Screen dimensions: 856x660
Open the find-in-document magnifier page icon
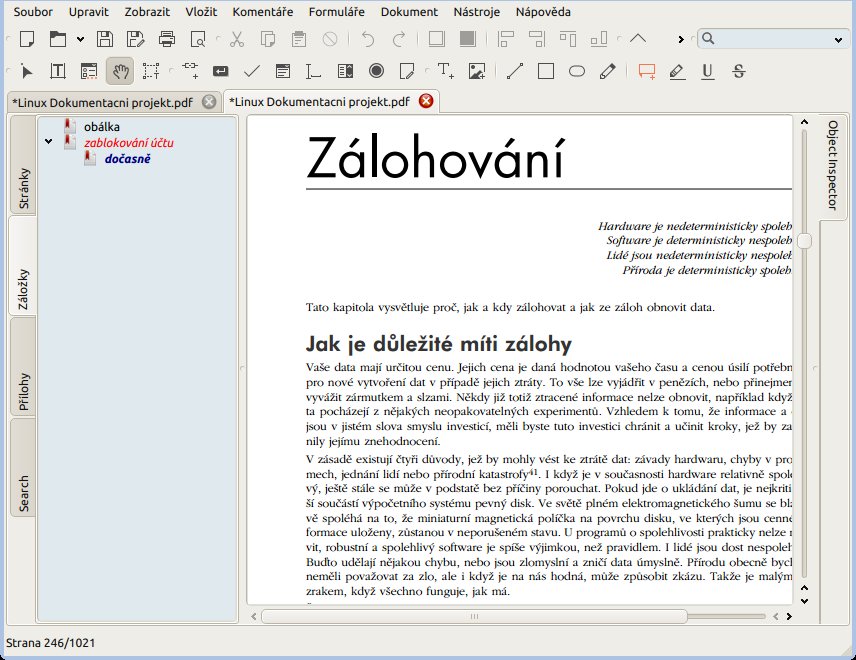point(198,39)
